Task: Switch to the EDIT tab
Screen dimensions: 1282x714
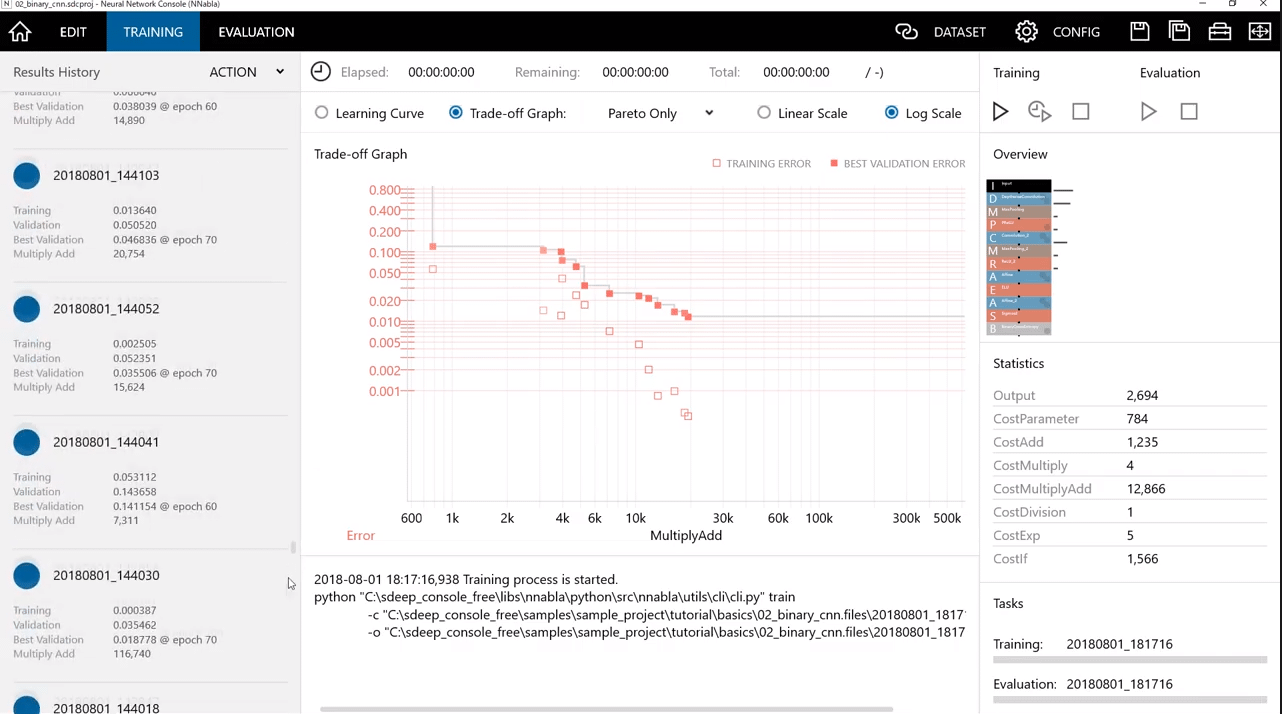Action: coord(73,32)
